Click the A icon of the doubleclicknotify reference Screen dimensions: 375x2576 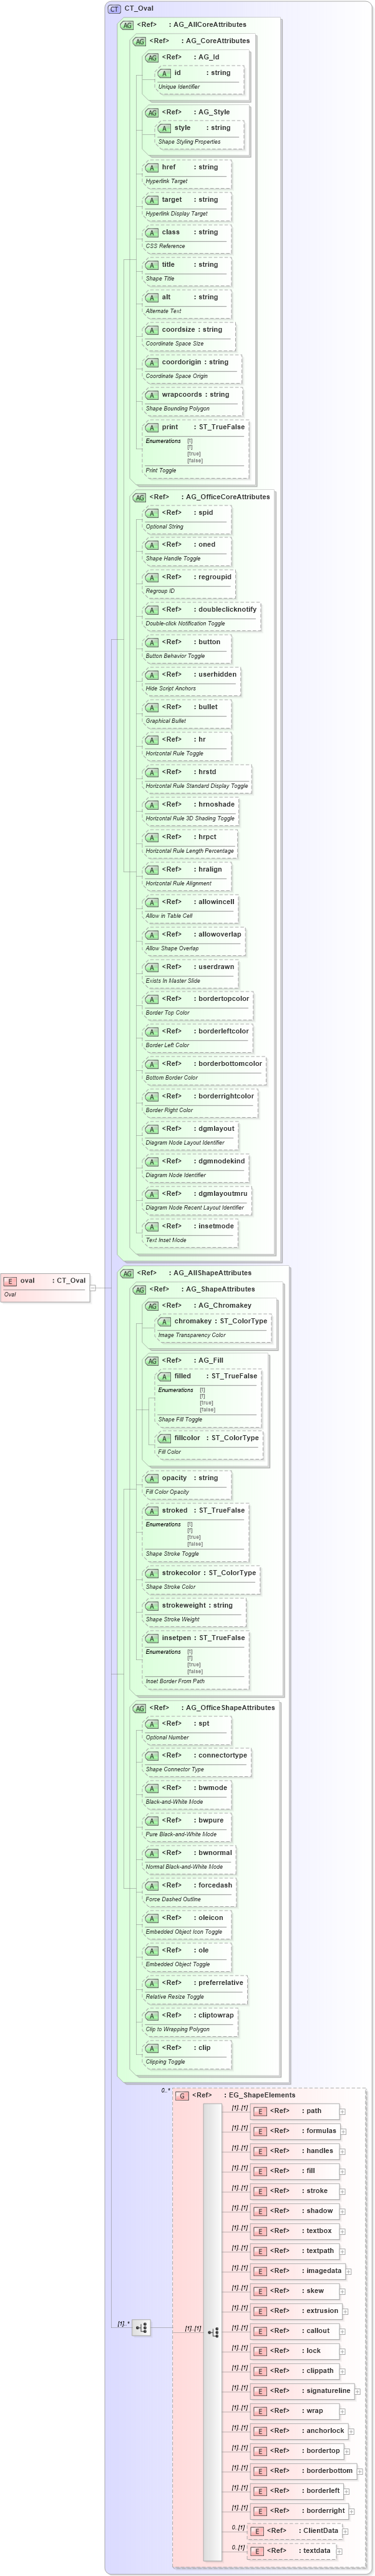pos(152,610)
